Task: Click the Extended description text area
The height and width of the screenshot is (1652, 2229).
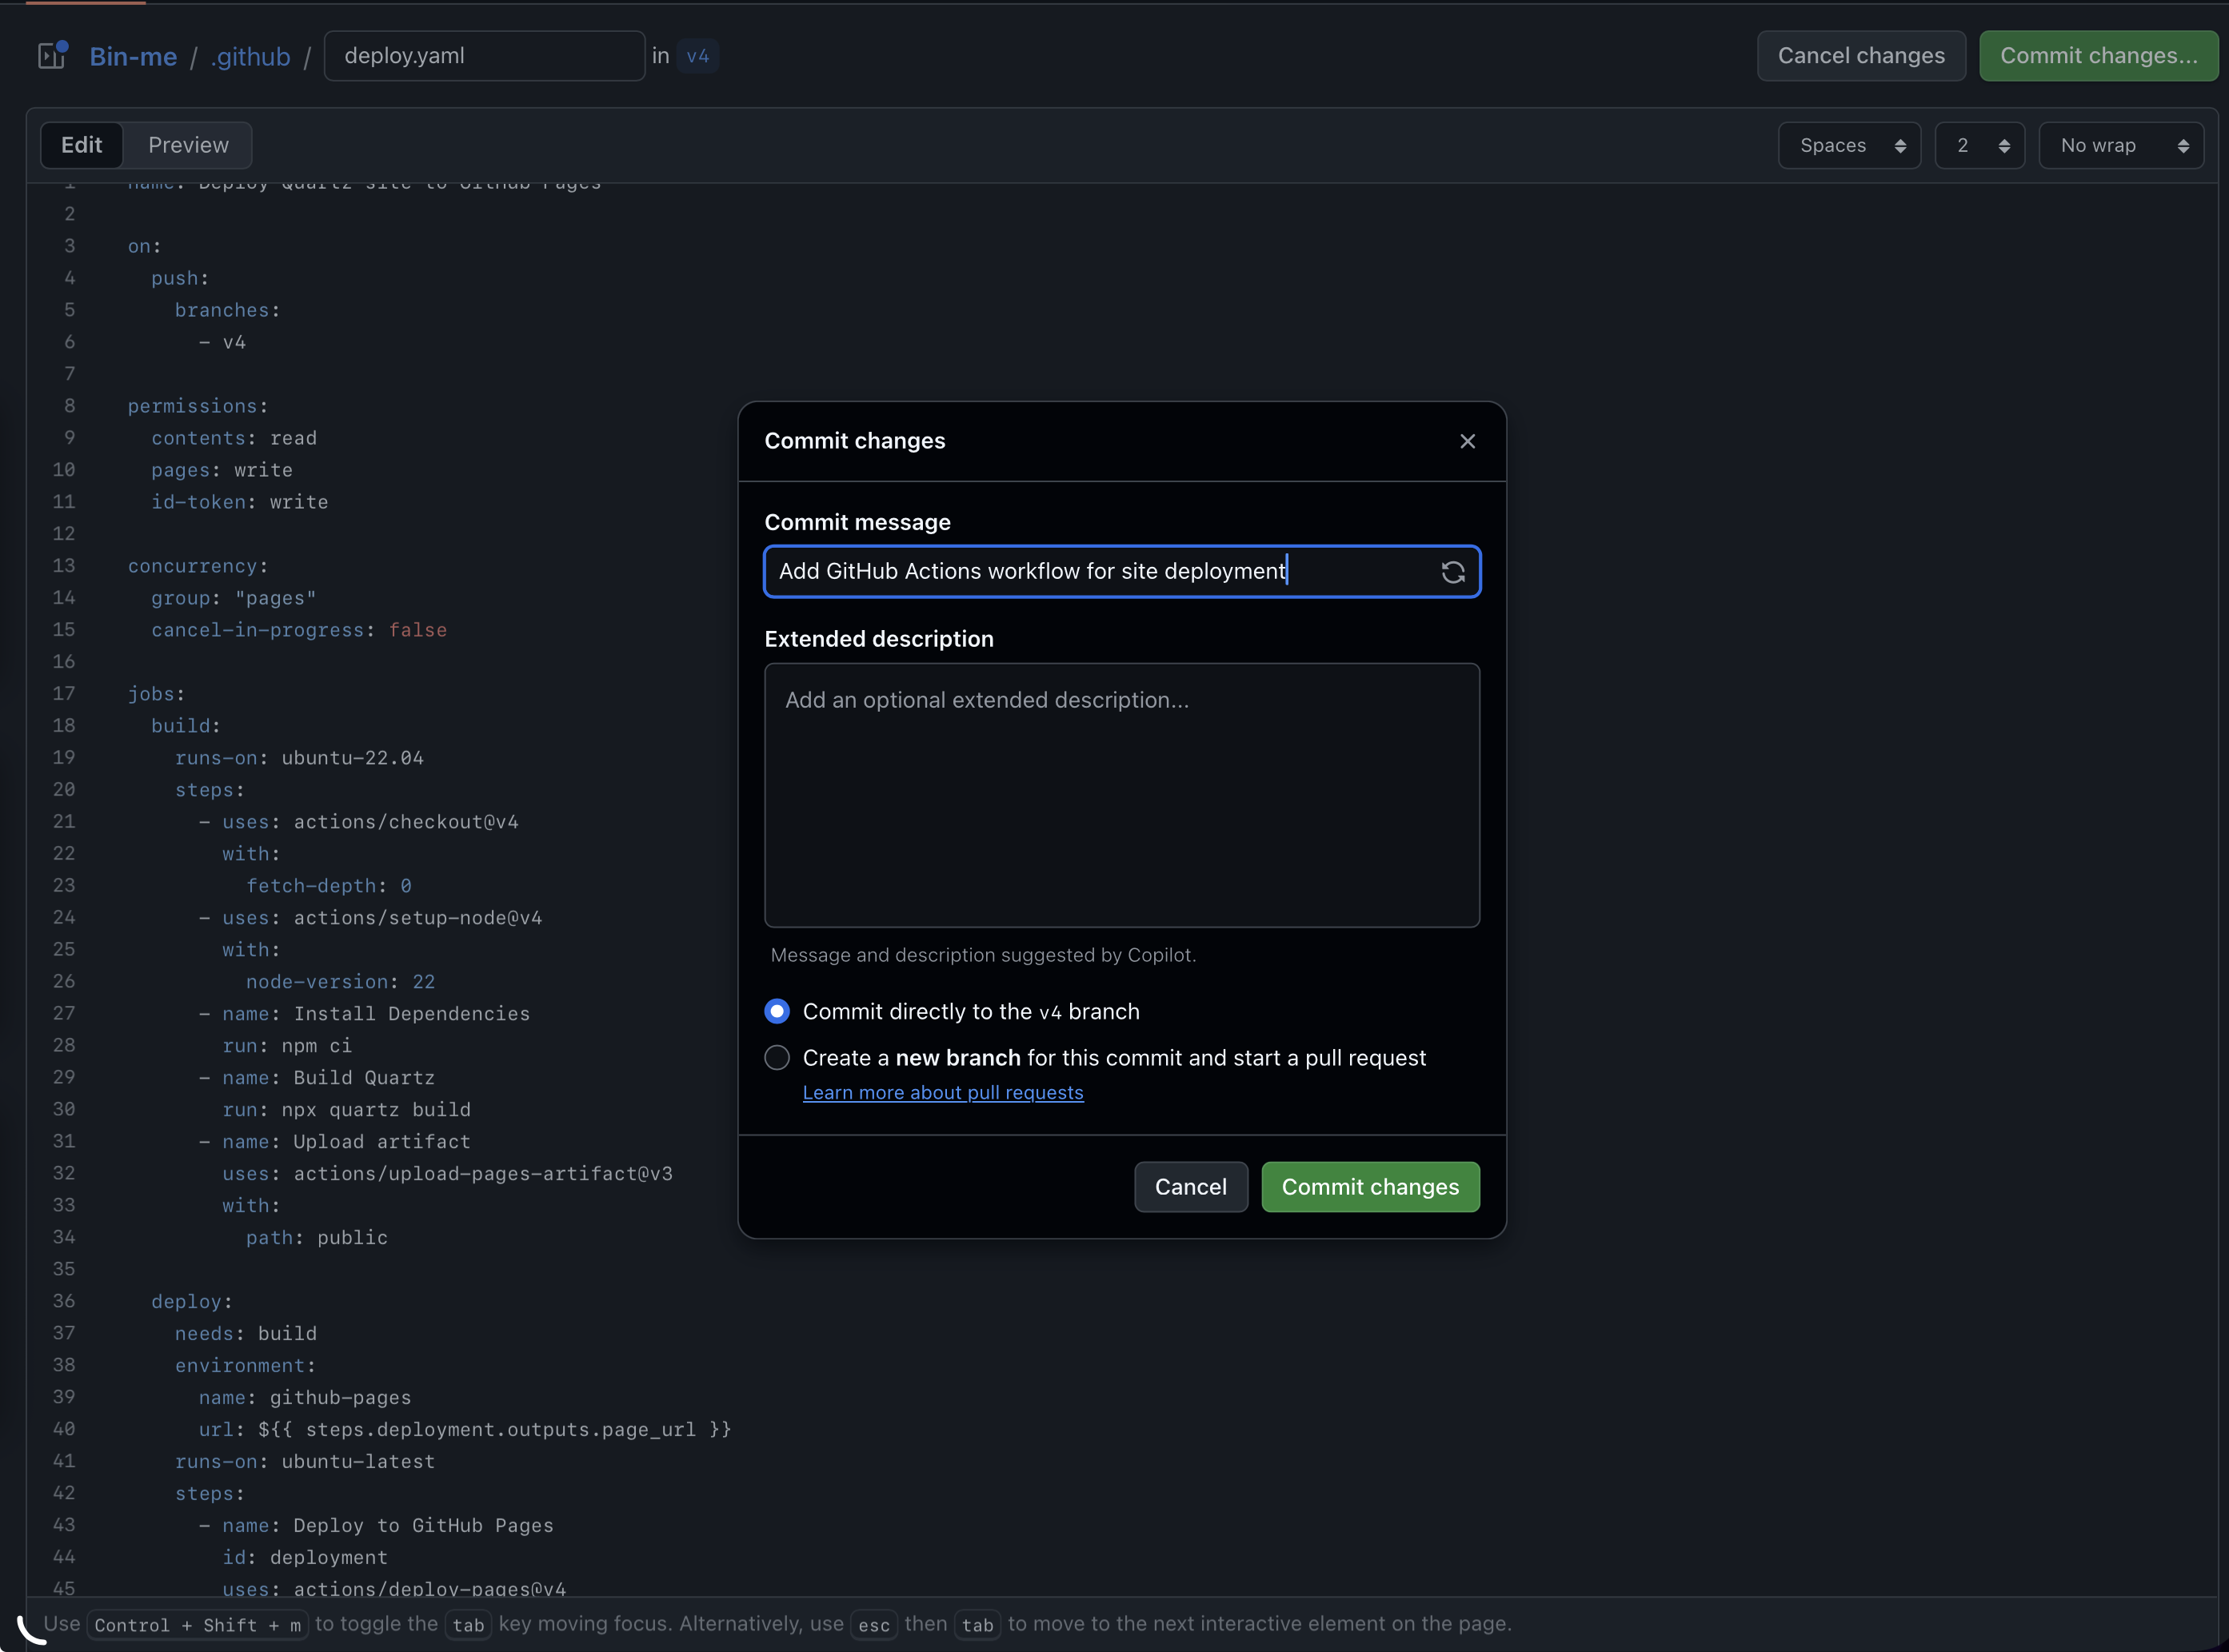Action: coord(1121,795)
